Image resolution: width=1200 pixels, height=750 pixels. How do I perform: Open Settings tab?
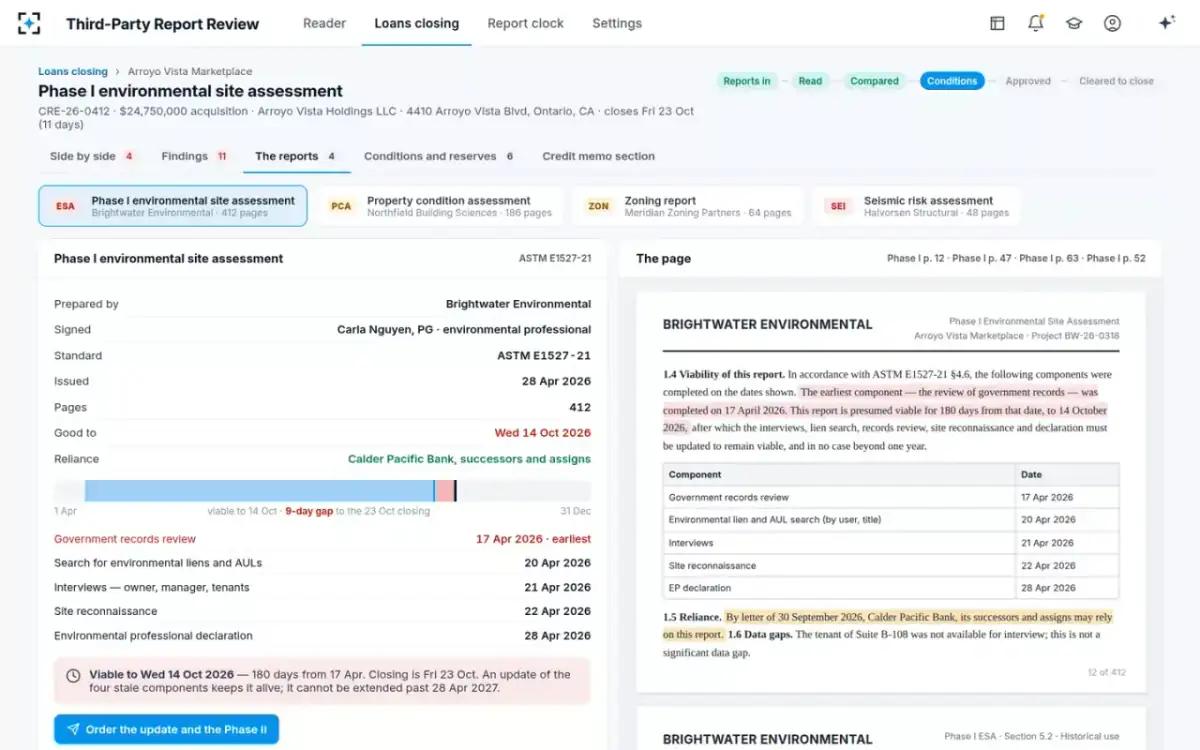[x=617, y=23]
